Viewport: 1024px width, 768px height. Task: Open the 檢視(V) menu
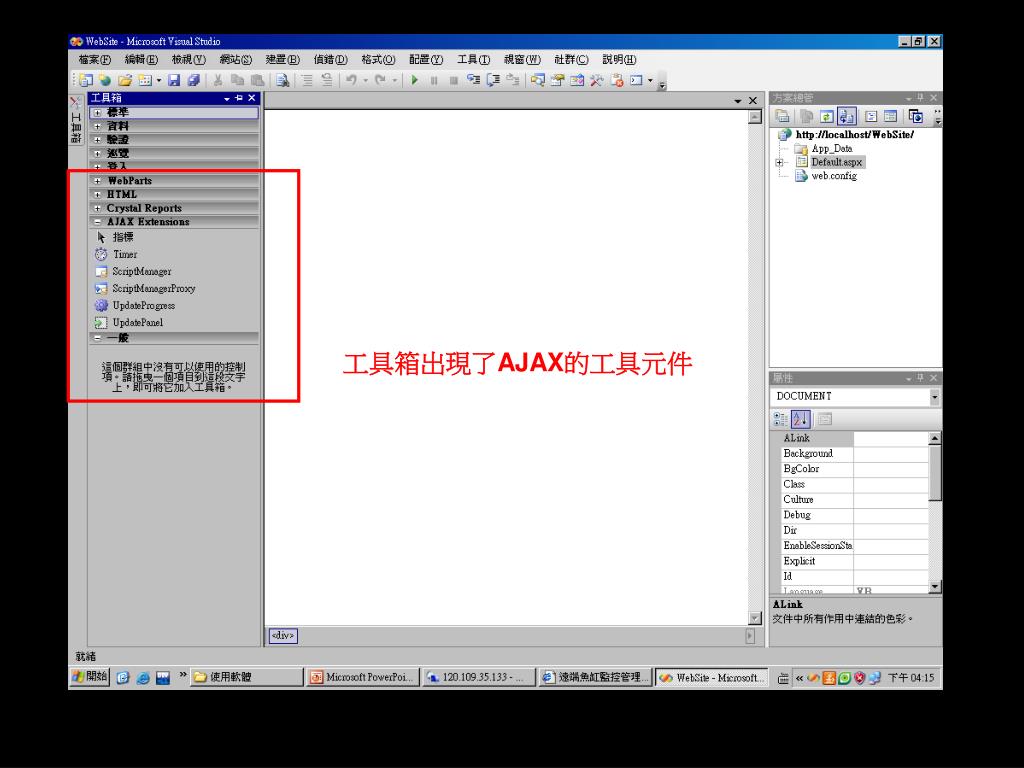(189, 59)
